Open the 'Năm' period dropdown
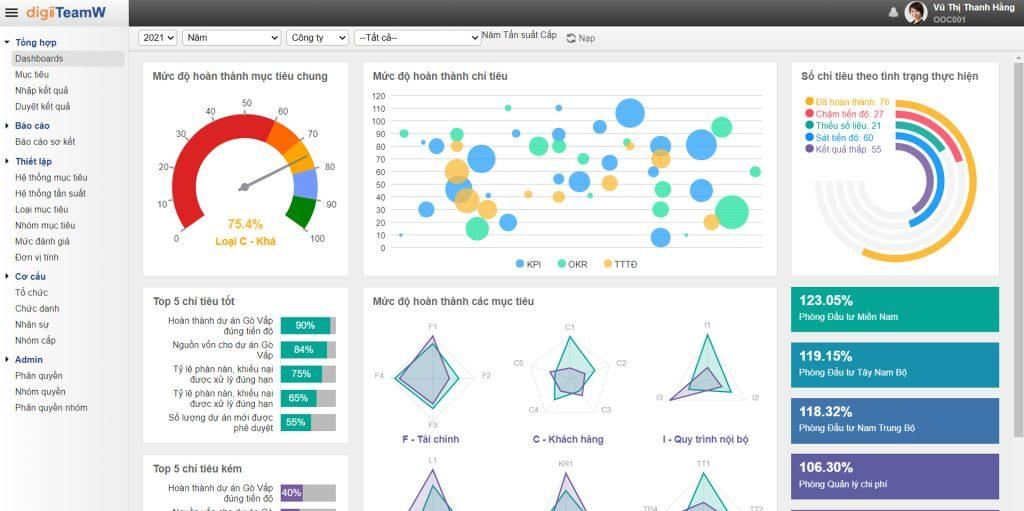1024x511 pixels. [x=232, y=38]
